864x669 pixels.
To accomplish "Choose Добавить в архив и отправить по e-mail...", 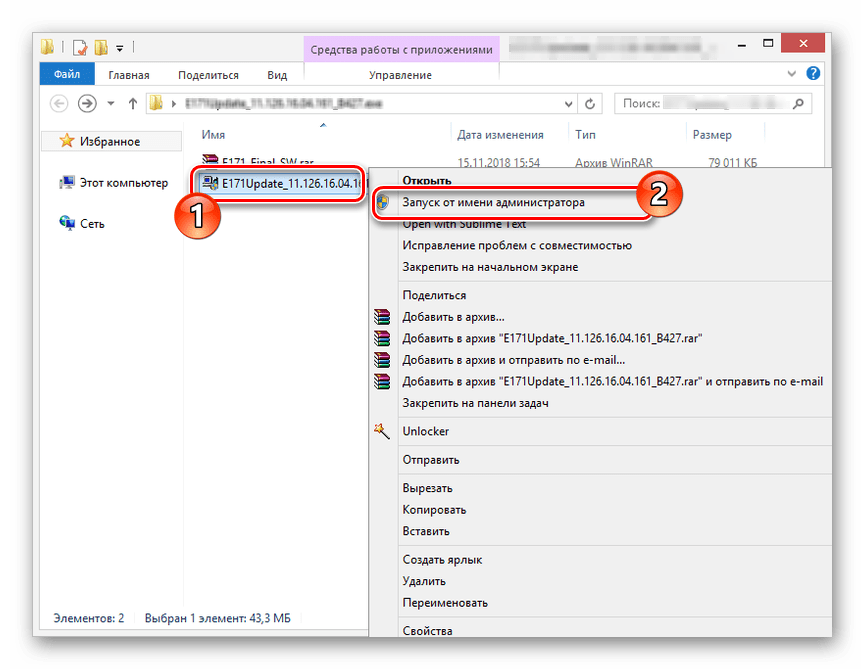I will [514, 360].
